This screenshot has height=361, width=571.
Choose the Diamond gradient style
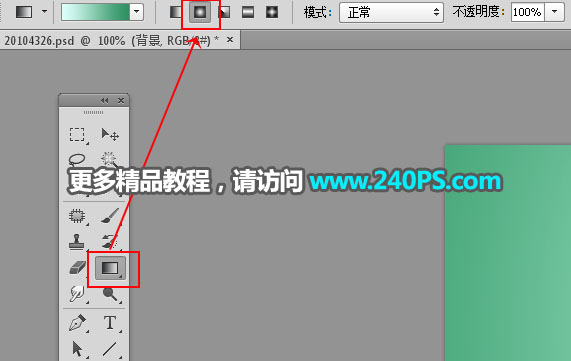pyautogui.click(x=272, y=12)
